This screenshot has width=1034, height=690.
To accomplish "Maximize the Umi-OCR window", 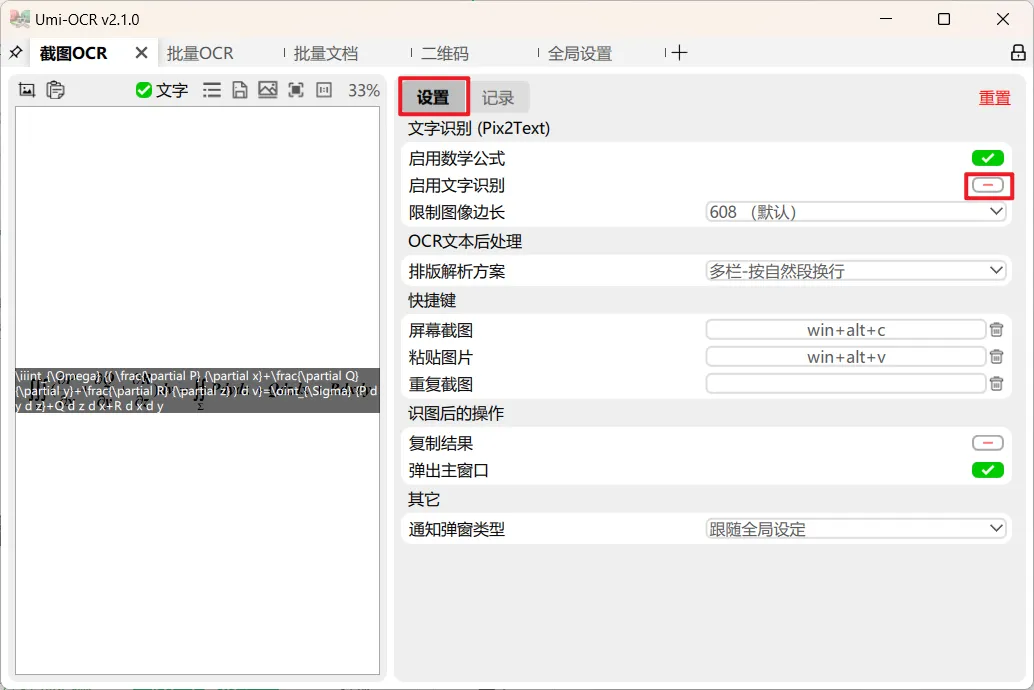I will 944,19.
